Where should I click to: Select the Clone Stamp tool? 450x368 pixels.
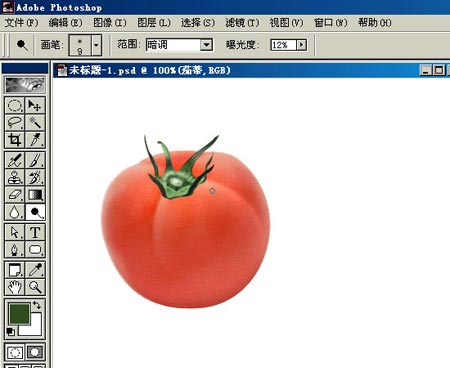tap(14, 178)
